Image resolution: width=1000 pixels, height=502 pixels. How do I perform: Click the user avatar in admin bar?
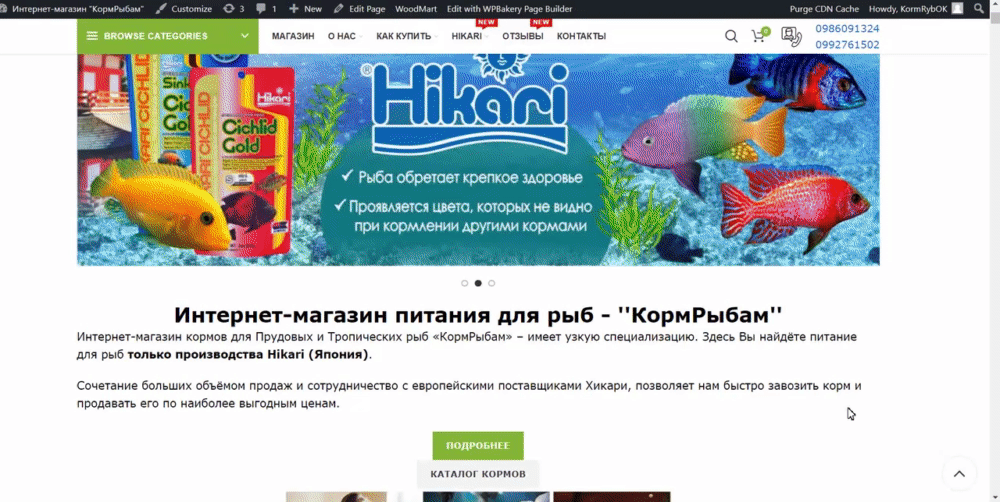(957, 9)
